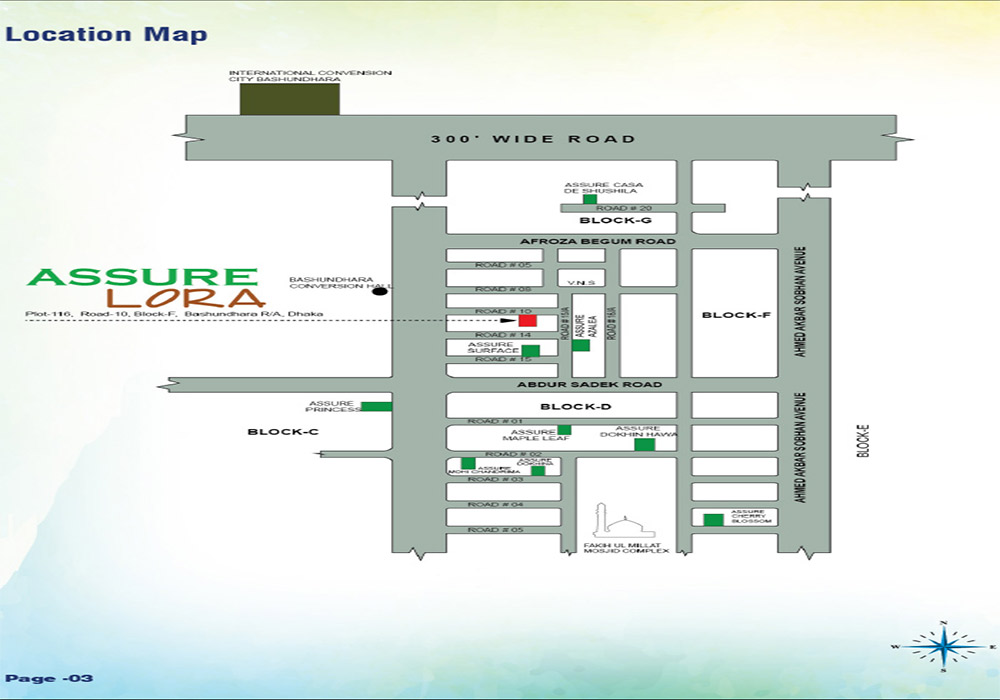
Task: Click the "ROAD # 15" label under Assure Surface
Action: (503, 360)
